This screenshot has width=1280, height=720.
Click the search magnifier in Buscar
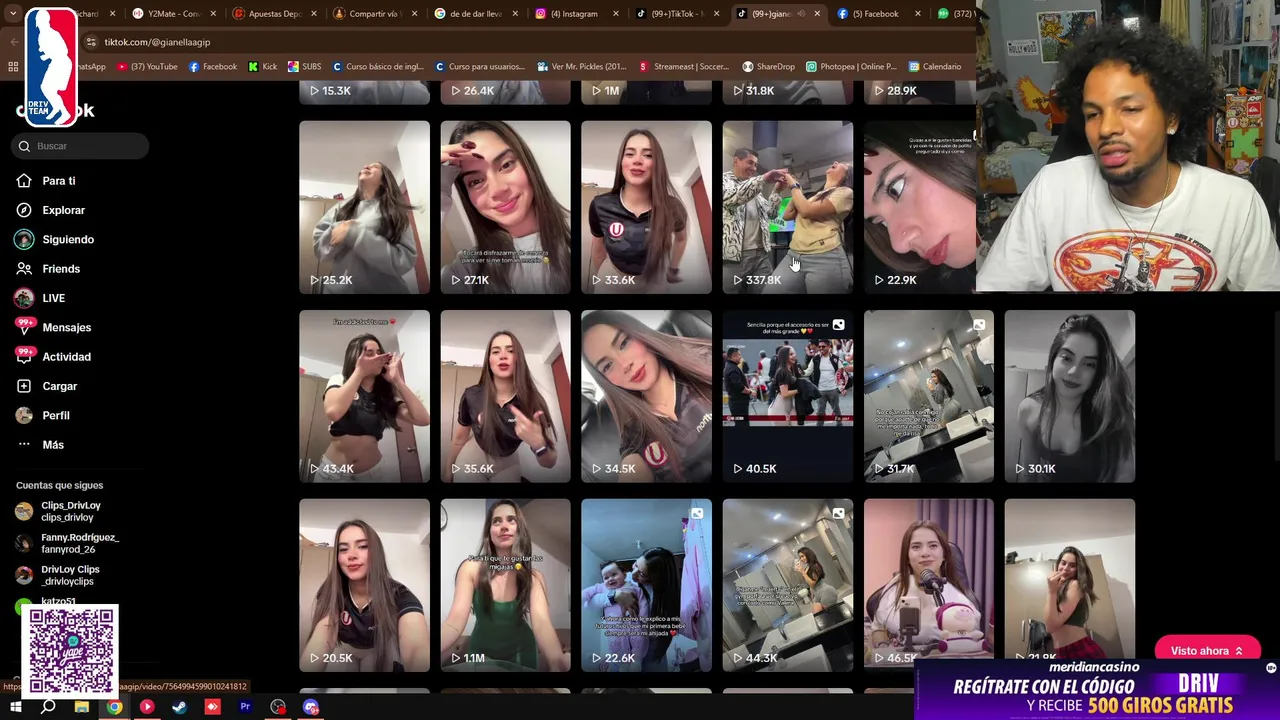tap(24, 146)
